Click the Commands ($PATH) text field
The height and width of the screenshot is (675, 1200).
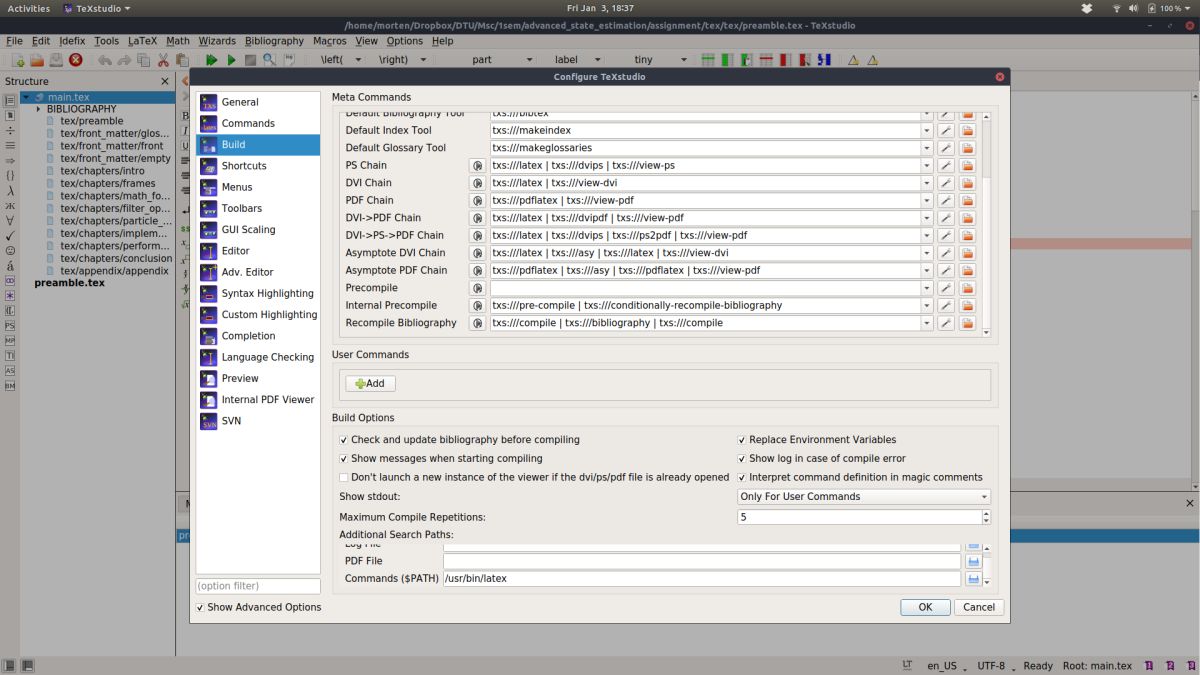701,579
